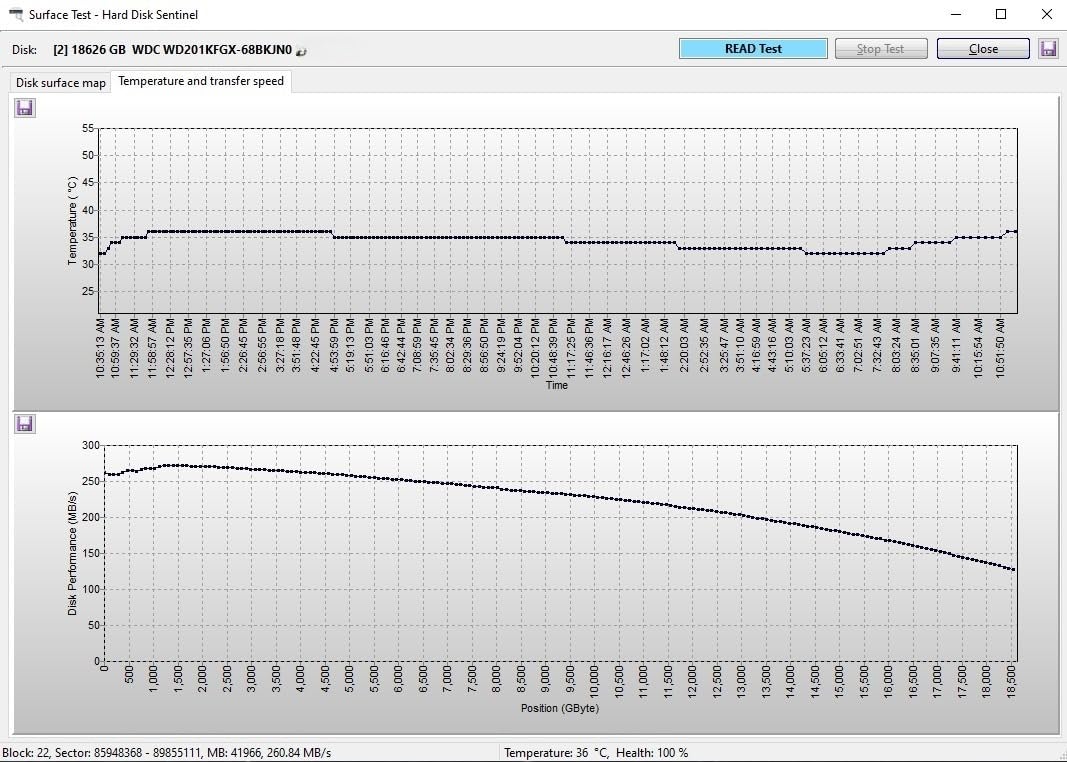Click the Block and Sector status bar text
The height and width of the screenshot is (762, 1067).
tap(167, 752)
